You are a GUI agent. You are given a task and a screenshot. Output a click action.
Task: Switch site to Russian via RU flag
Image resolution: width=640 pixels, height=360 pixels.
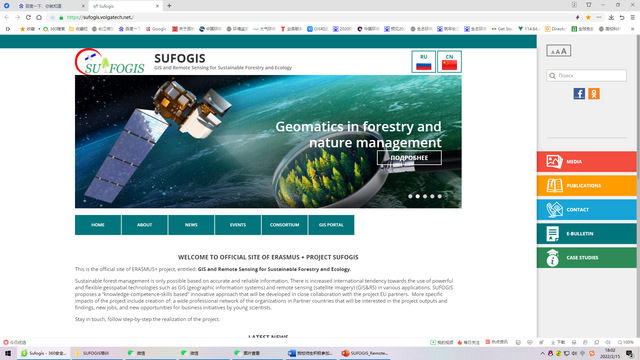pyautogui.click(x=423, y=62)
